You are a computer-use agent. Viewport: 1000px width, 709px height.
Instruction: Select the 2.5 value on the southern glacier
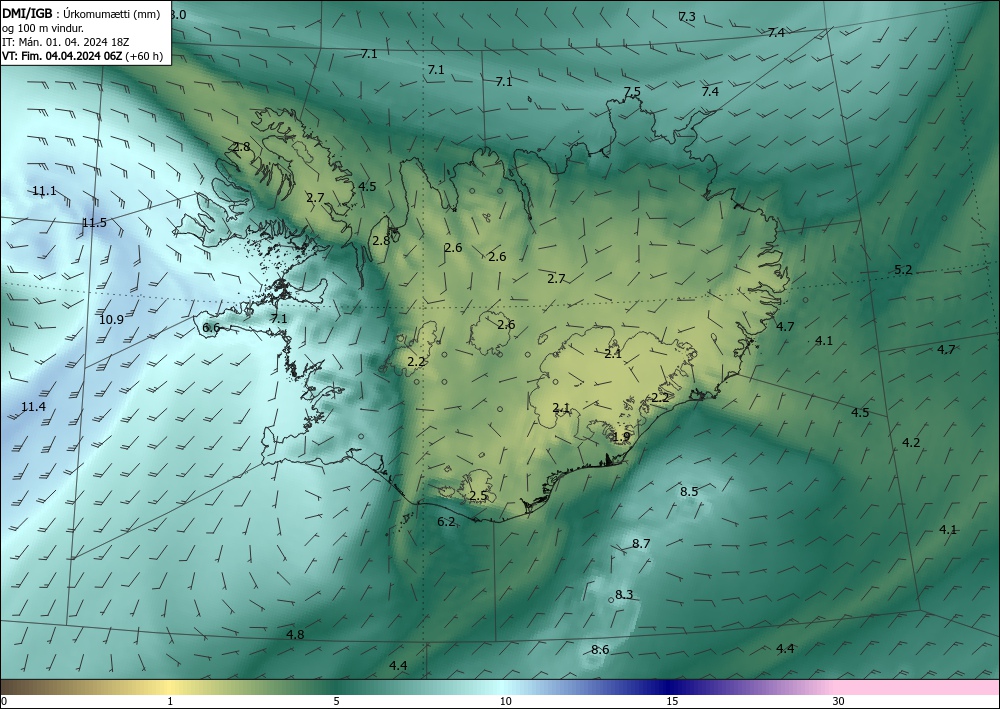478,496
